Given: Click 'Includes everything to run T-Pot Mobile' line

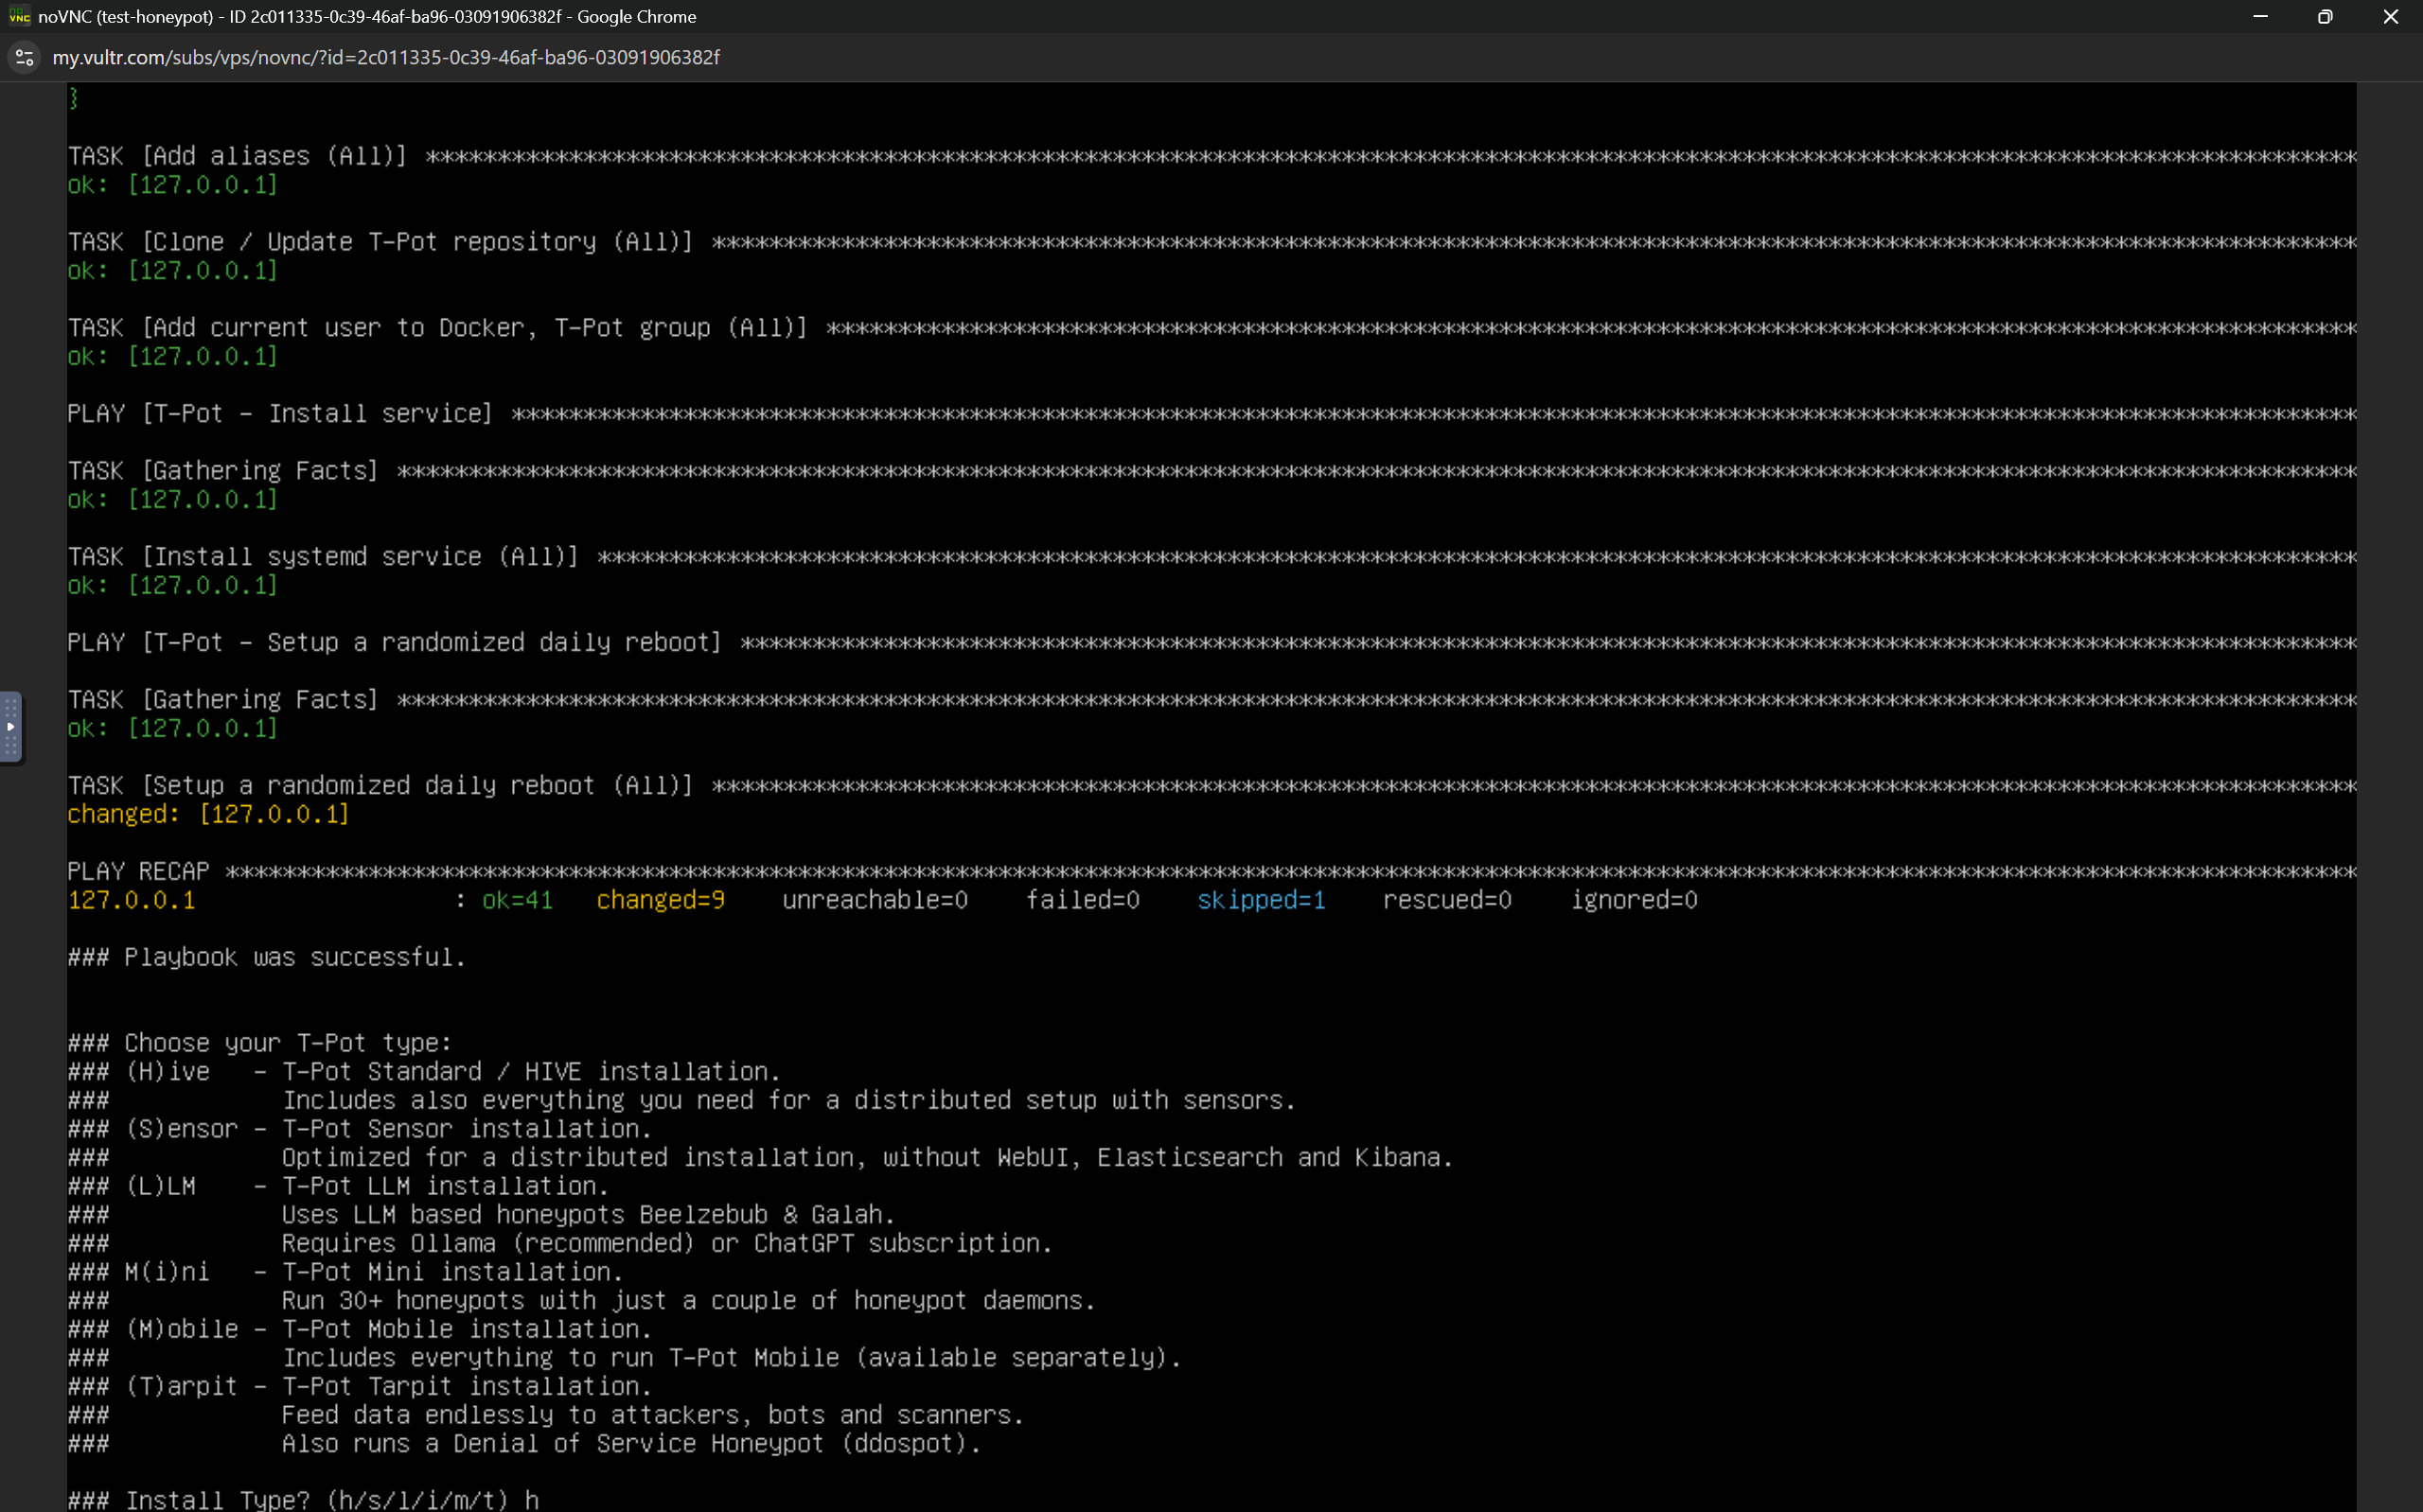Looking at the screenshot, I should (x=732, y=1358).
